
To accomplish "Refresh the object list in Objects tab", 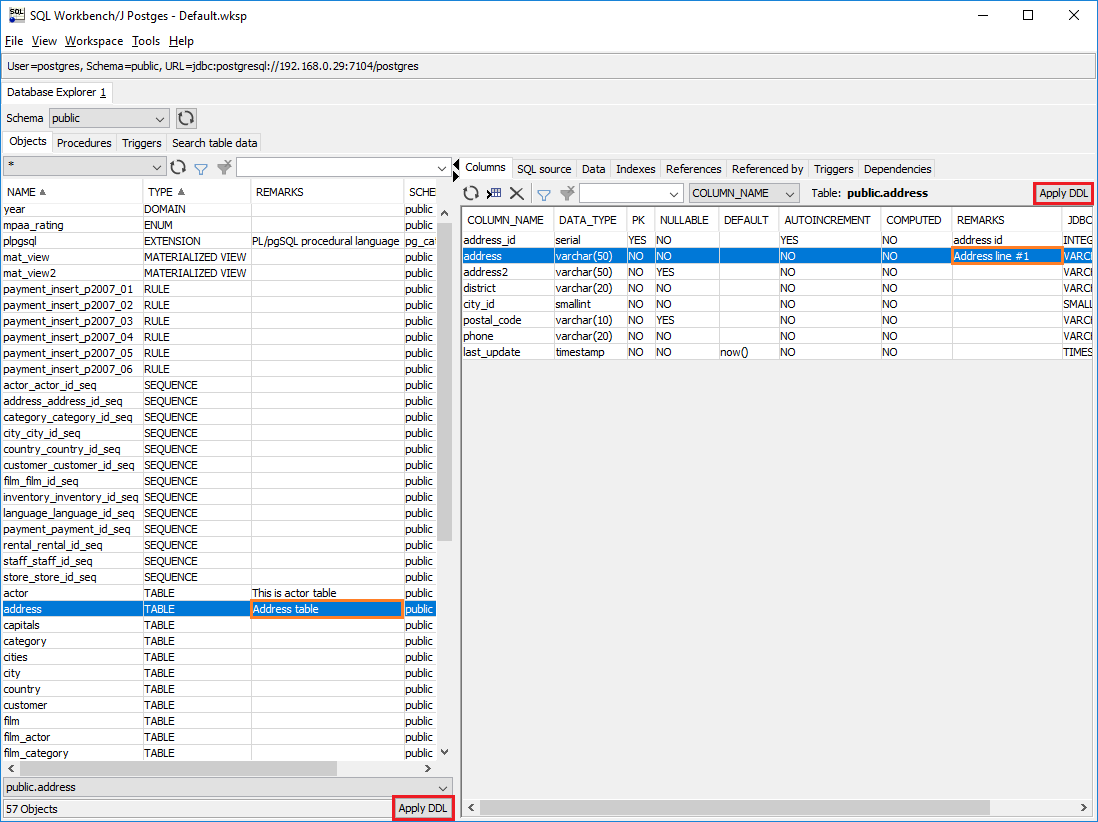I will [178, 168].
